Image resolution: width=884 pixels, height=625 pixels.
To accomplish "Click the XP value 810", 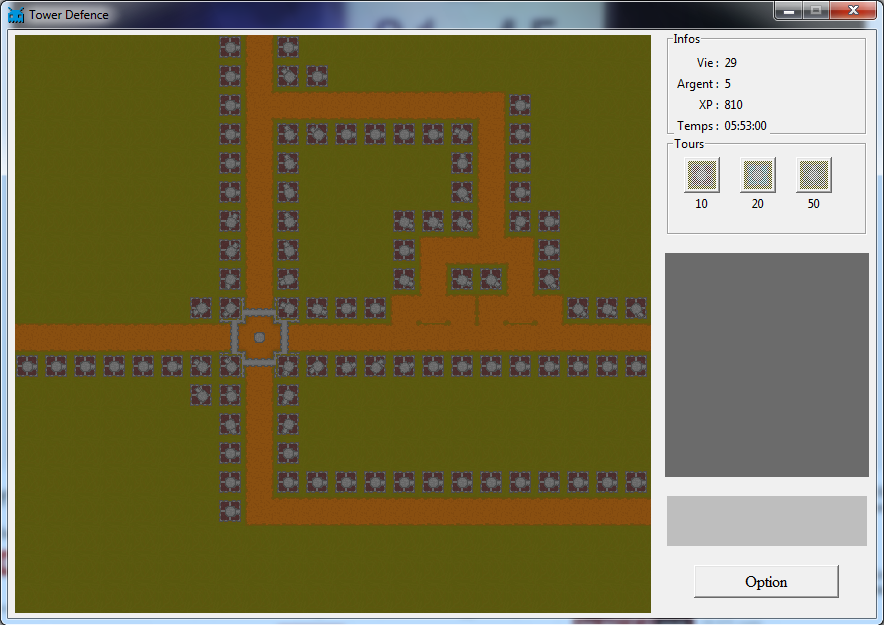I will [733, 105].
